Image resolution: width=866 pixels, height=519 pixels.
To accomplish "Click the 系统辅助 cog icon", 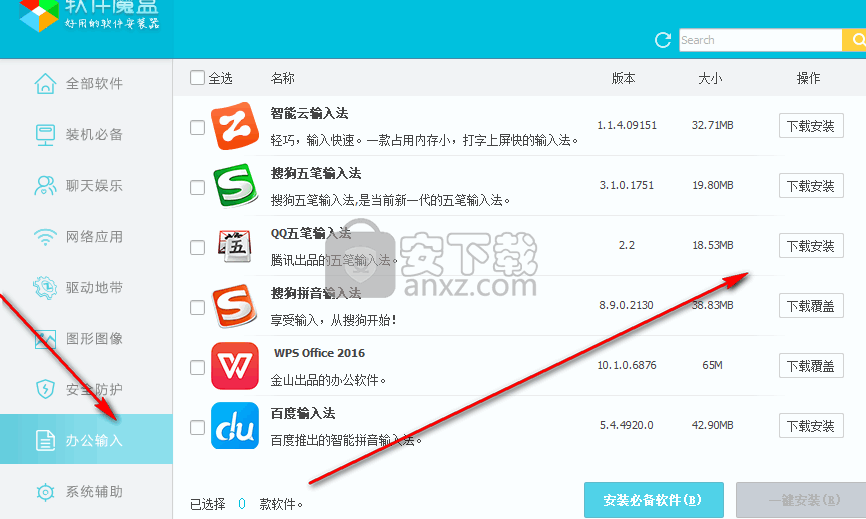I will tap(45, 491).
